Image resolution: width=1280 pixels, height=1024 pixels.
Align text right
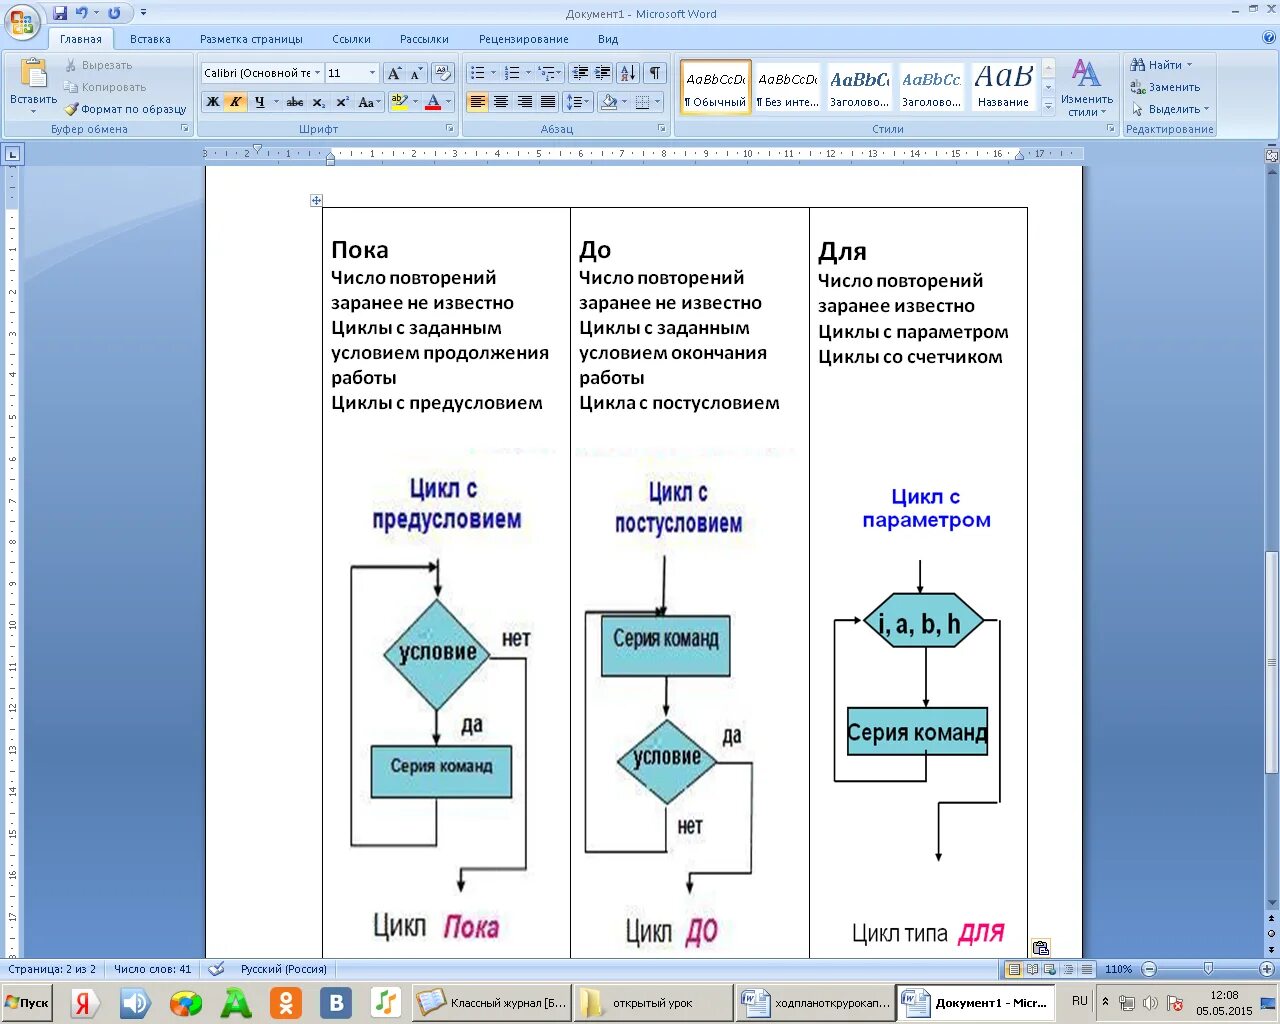pyautogui.click(x=524, y=102)
